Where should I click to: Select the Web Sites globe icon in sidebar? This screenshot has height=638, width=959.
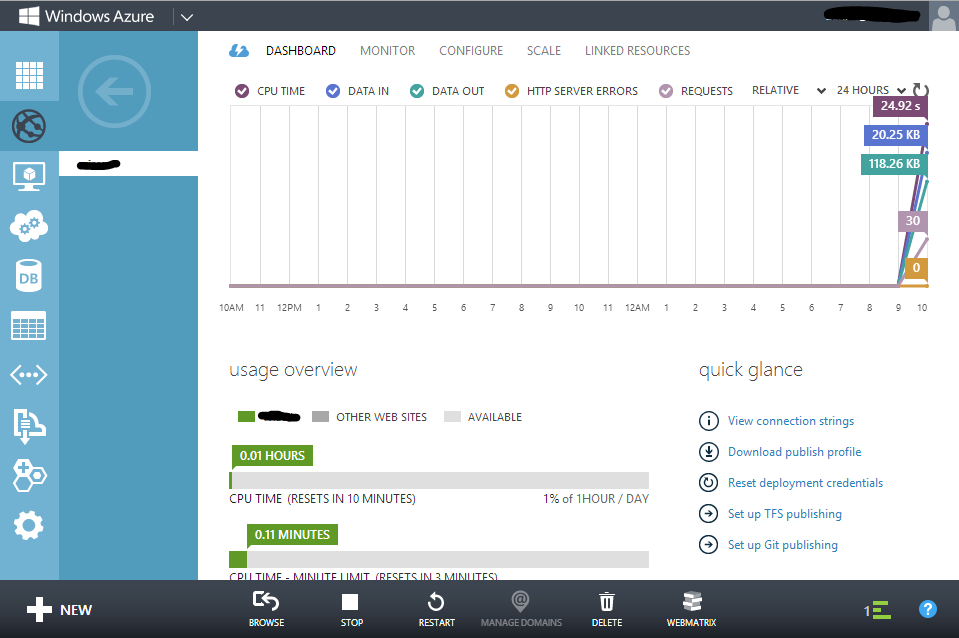click(29, 126)
